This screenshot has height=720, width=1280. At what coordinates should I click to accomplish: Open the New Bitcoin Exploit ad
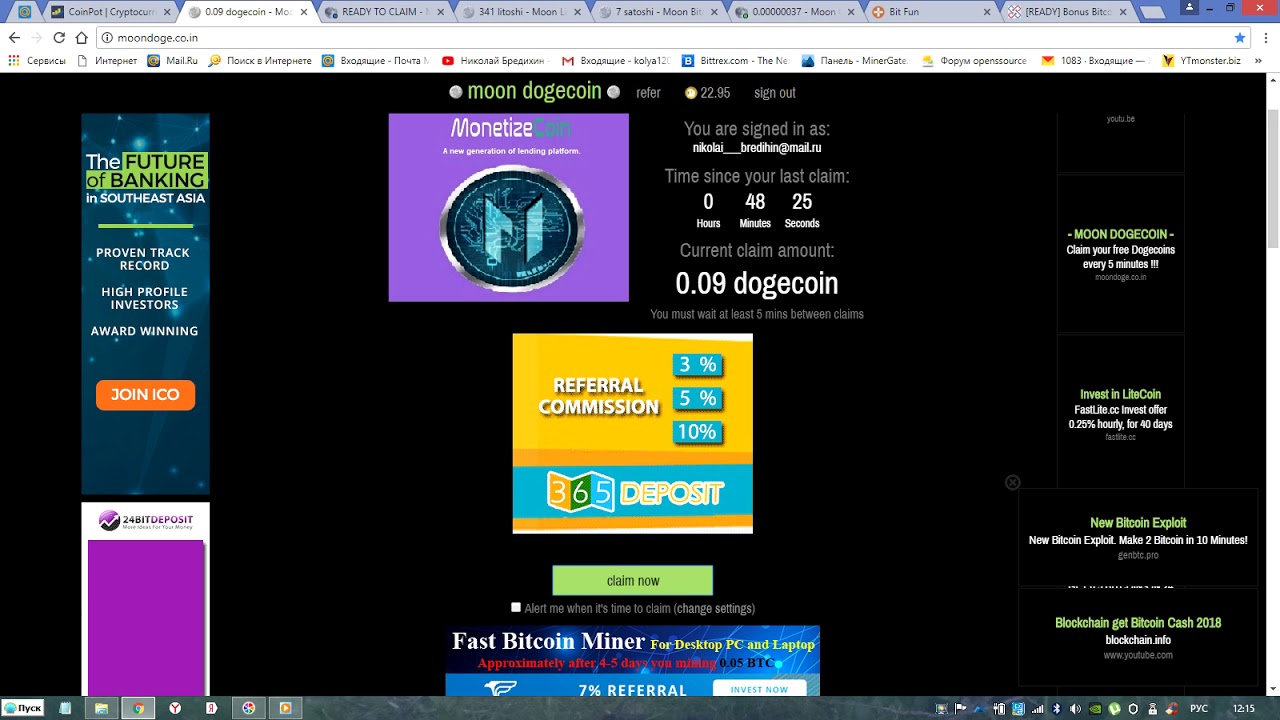pyautogui.click(x=1138, y=537)
